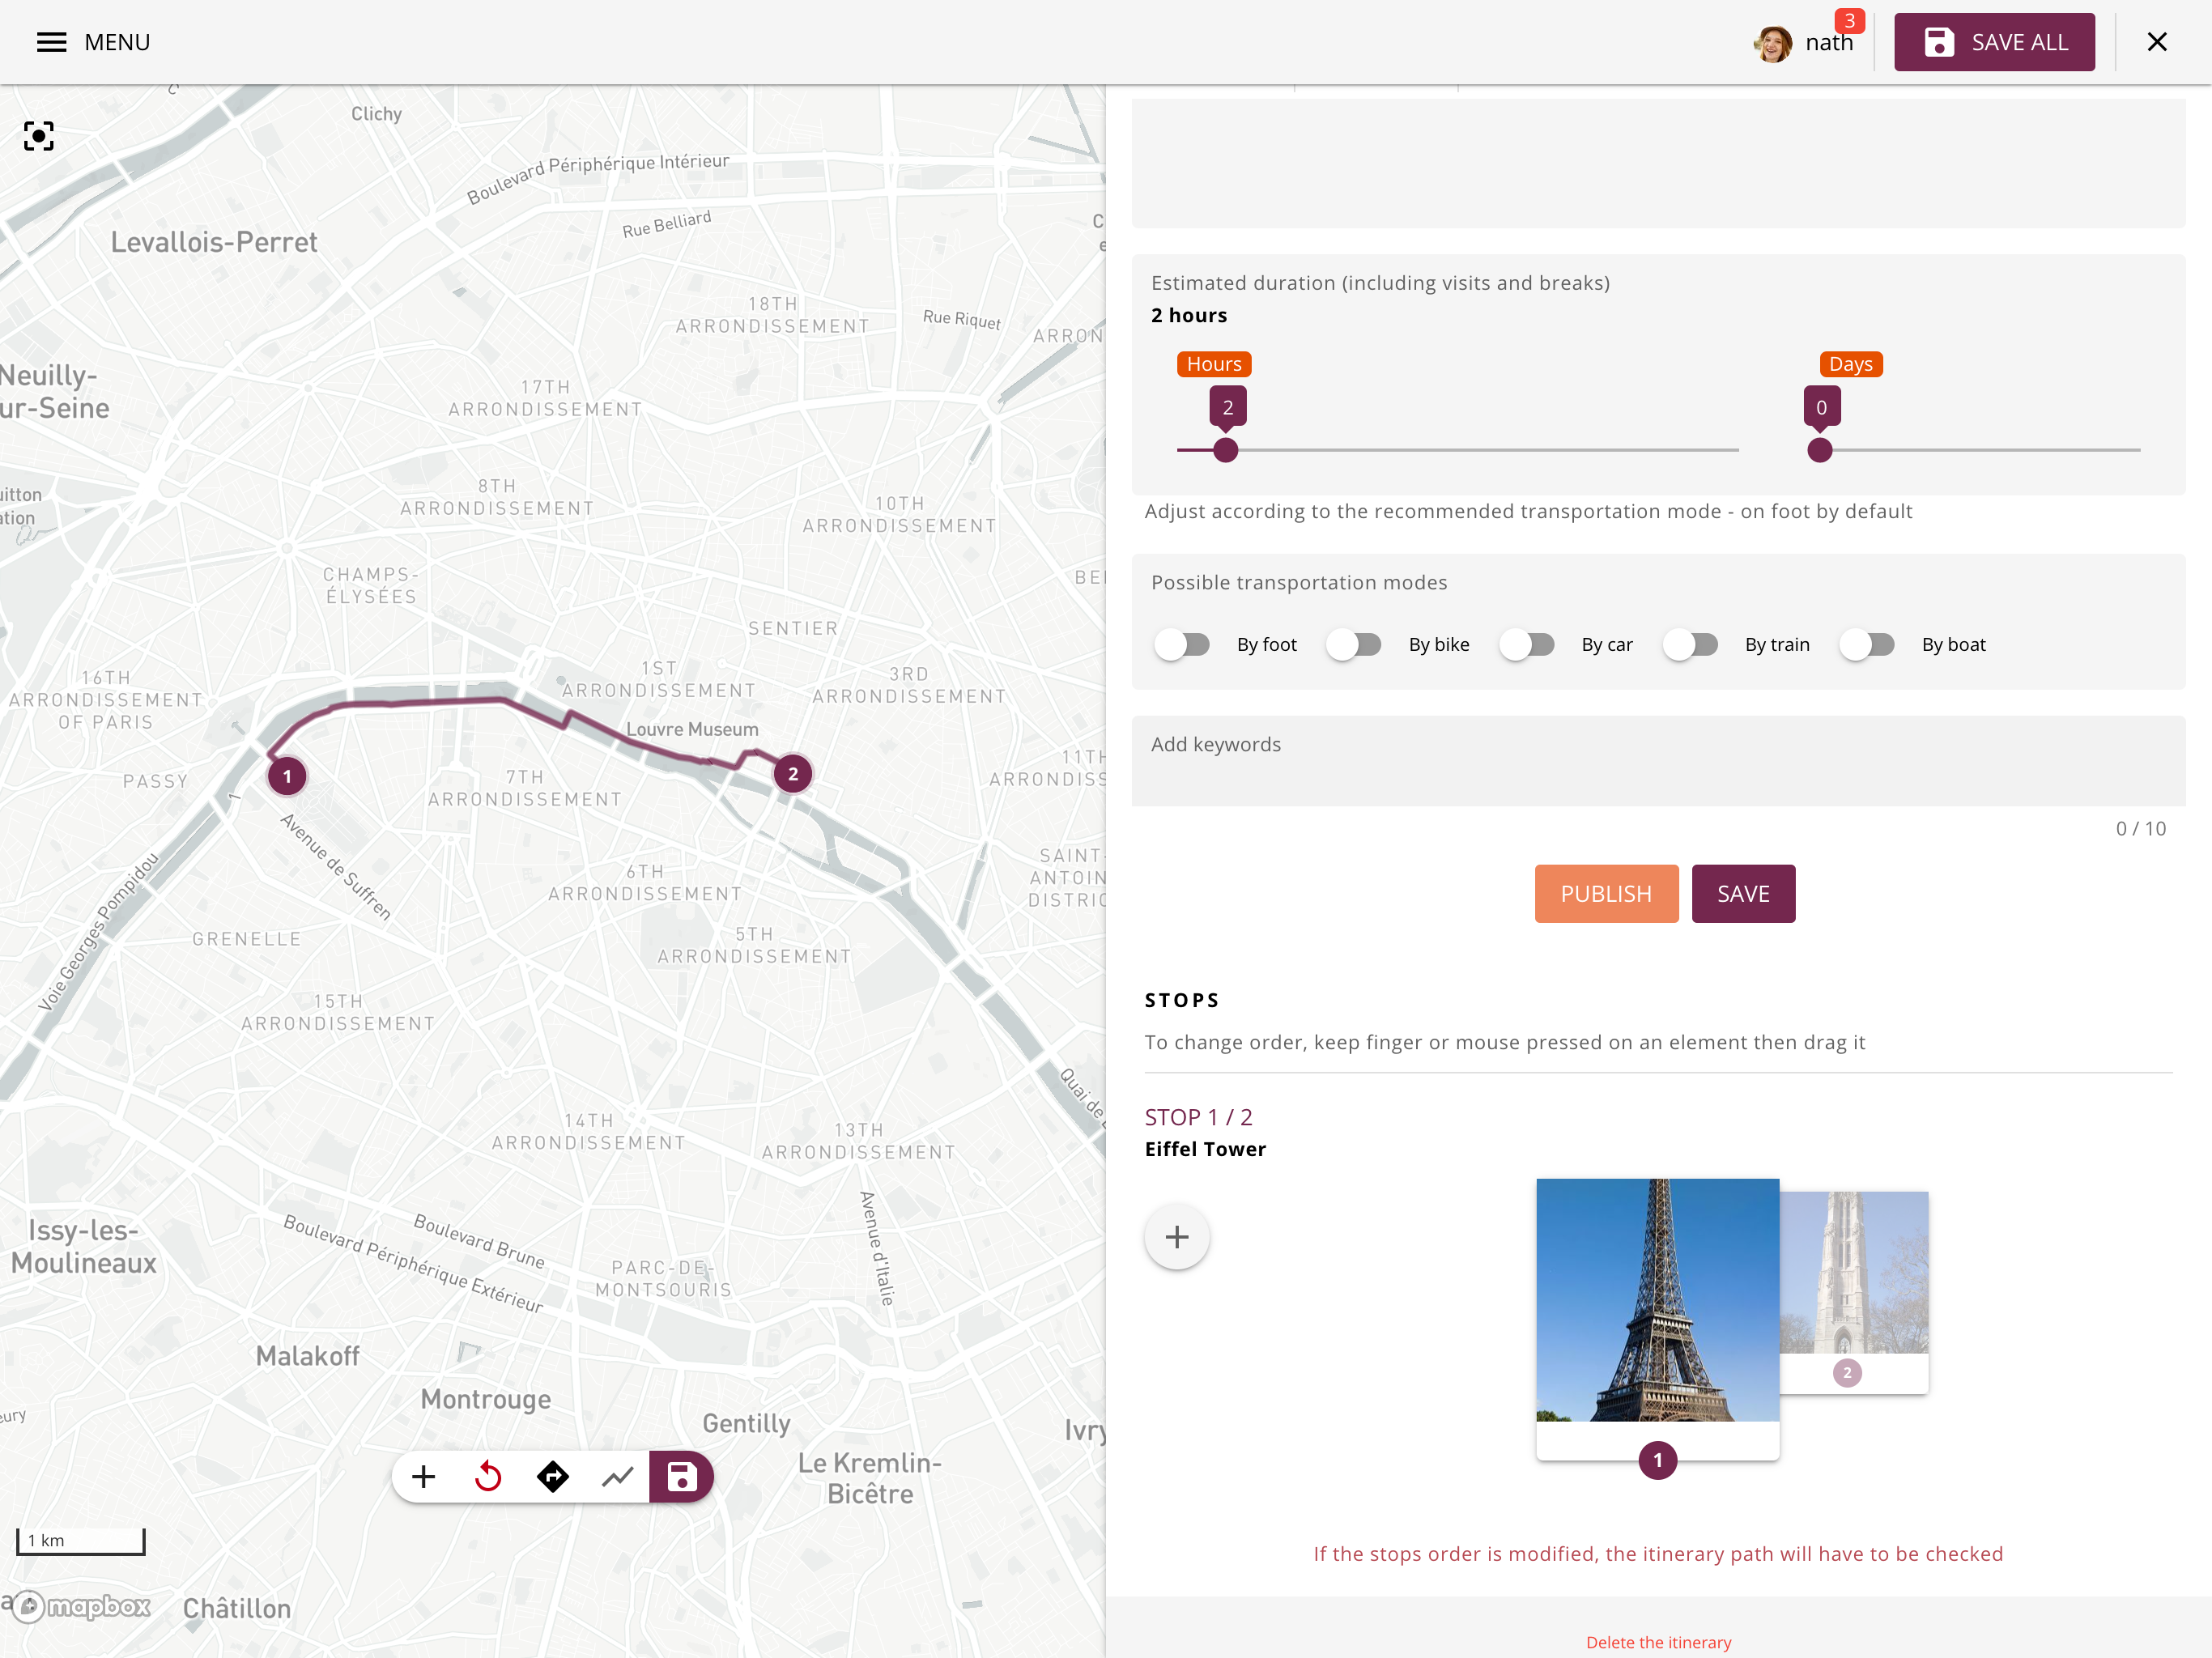Enable the By bike toggle
The image size is (2212, 1658).
(x=1354, y=645)
